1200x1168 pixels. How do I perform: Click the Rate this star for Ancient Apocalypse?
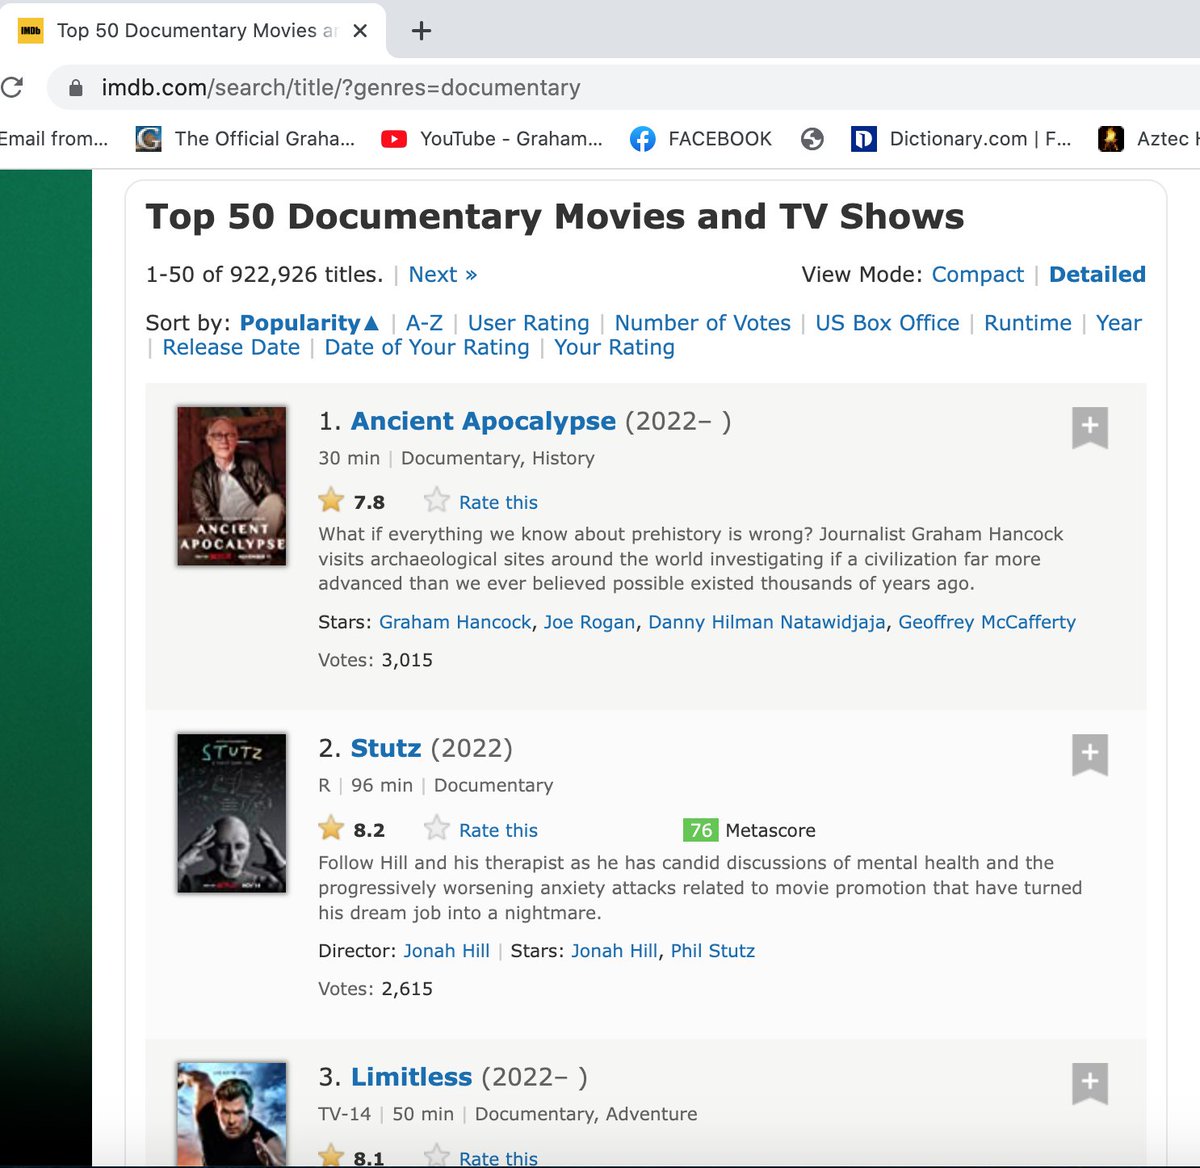click(436, 500)
